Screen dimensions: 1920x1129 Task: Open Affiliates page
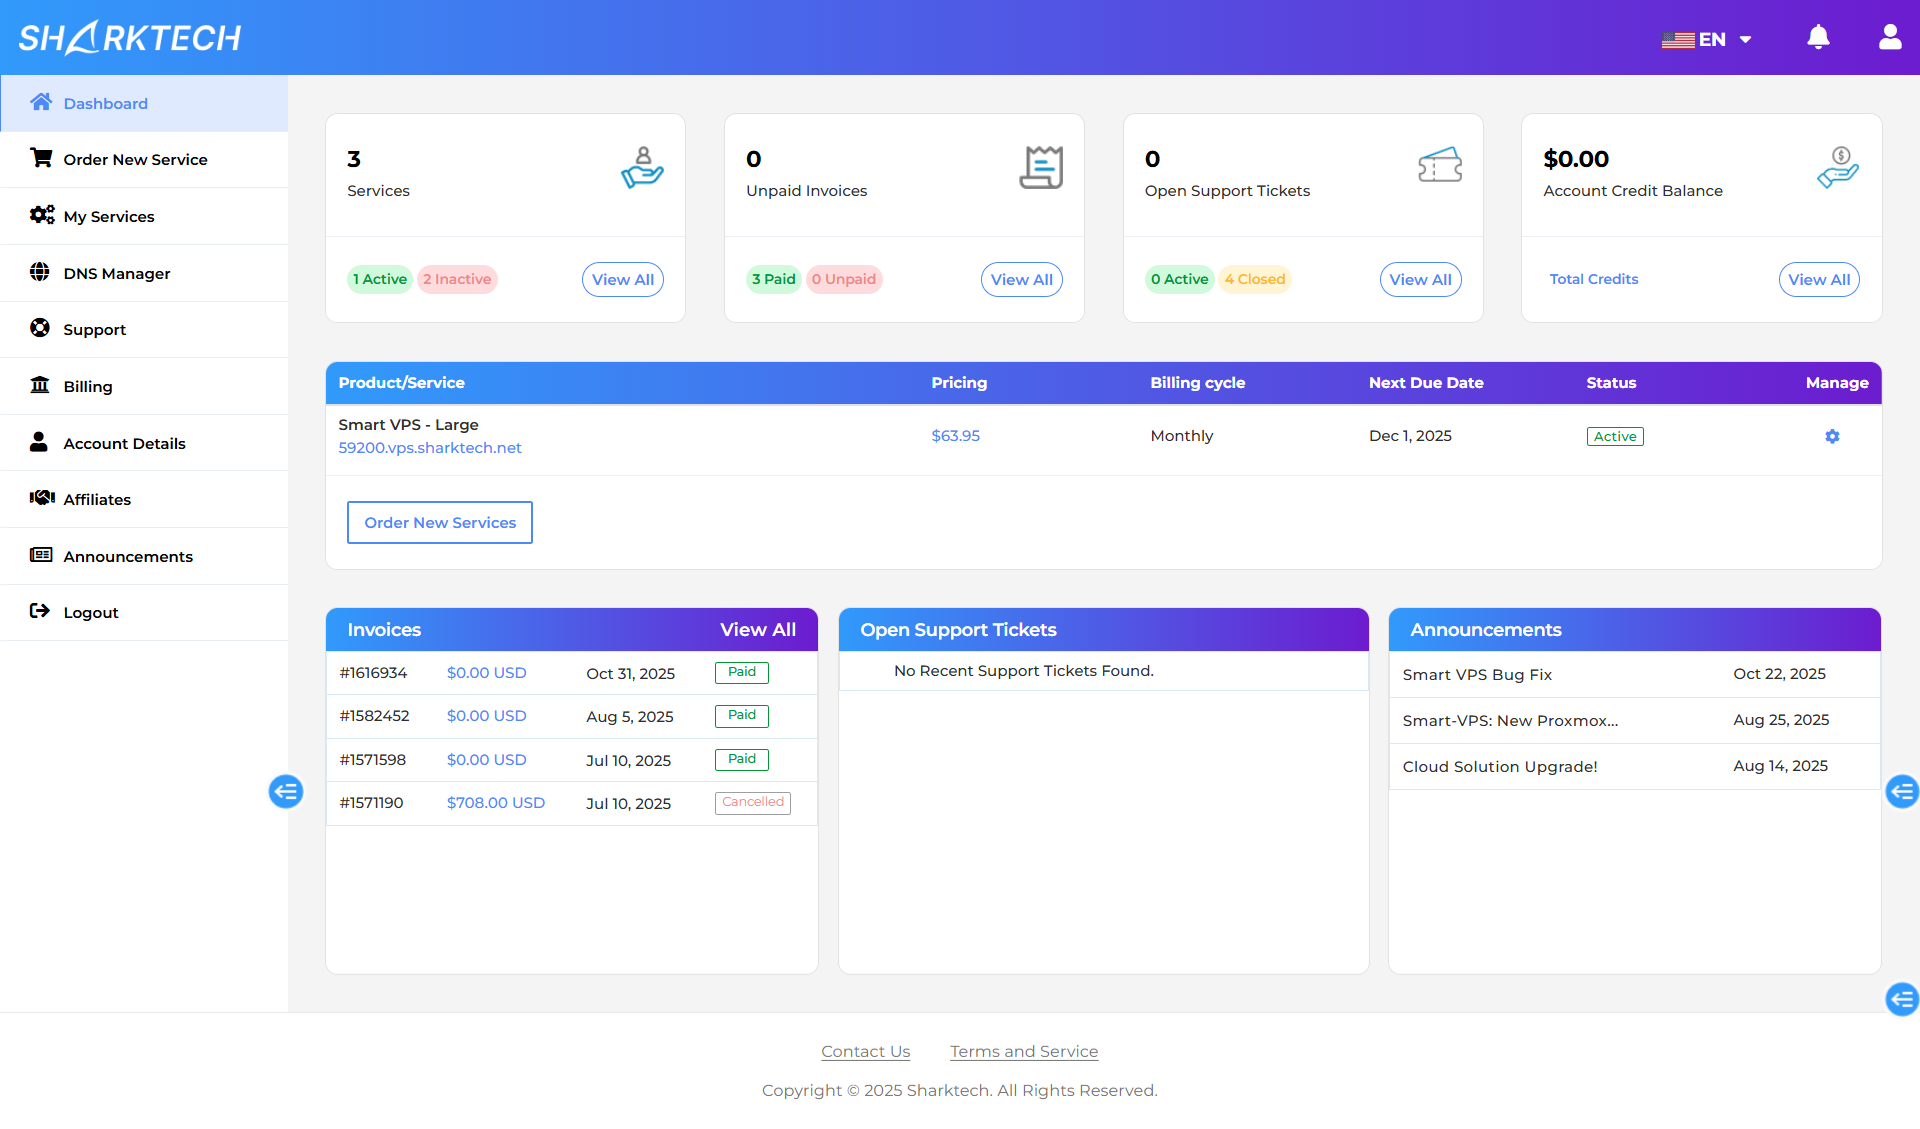point(144,499)
